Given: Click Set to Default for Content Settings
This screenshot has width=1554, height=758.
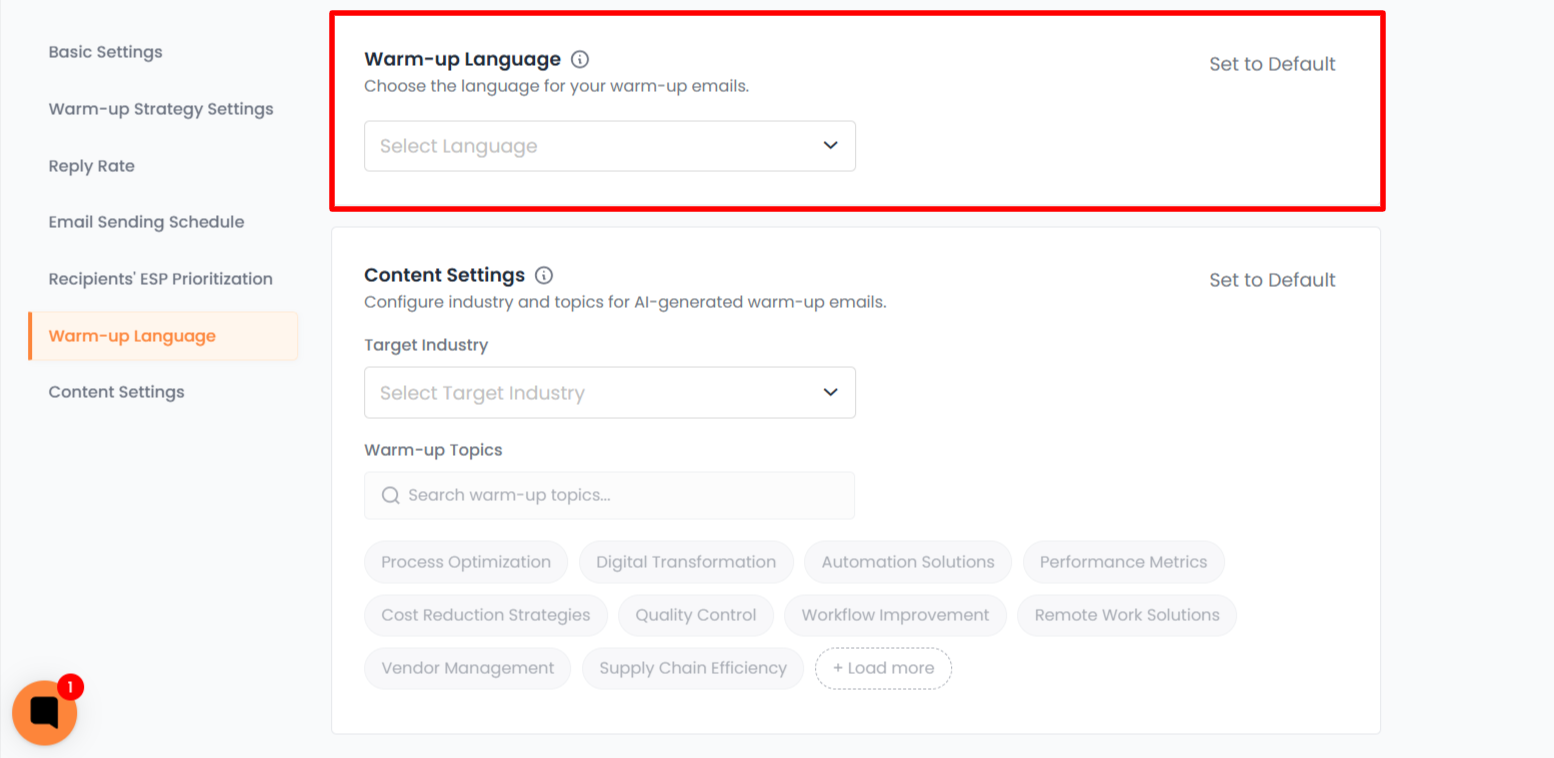Looking at the screenshot, I should pos(1272,280).
